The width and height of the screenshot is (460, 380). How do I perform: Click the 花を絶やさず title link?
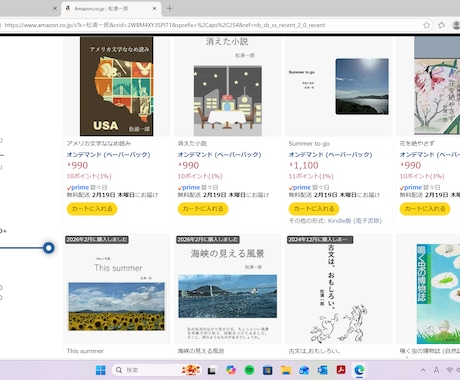tap(417, 144)
